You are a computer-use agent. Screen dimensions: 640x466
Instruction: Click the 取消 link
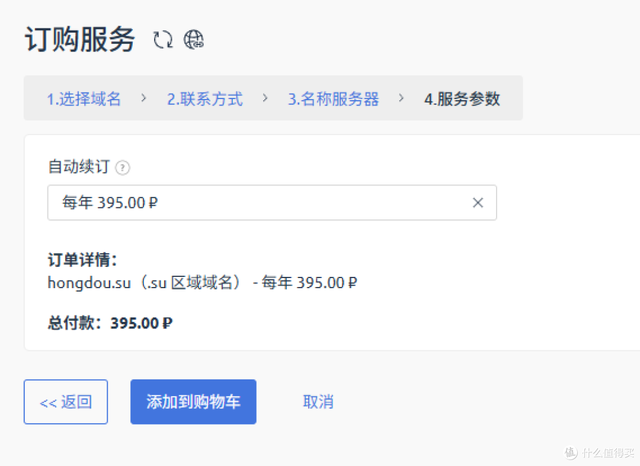click(318, 402)
